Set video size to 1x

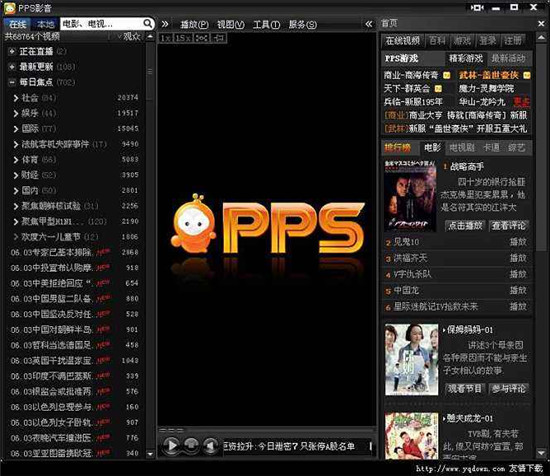click(165, 38)
